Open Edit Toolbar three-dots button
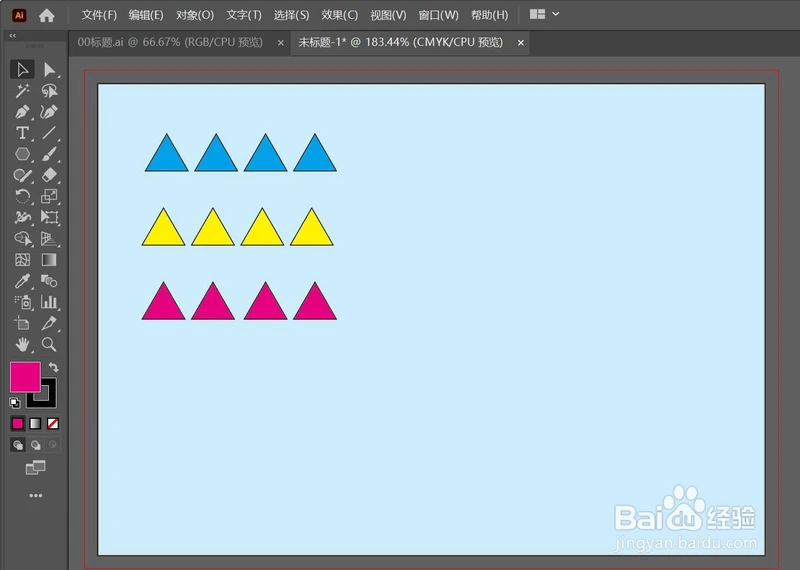This screenshot has width=800, height=570. tap(36, 495)
